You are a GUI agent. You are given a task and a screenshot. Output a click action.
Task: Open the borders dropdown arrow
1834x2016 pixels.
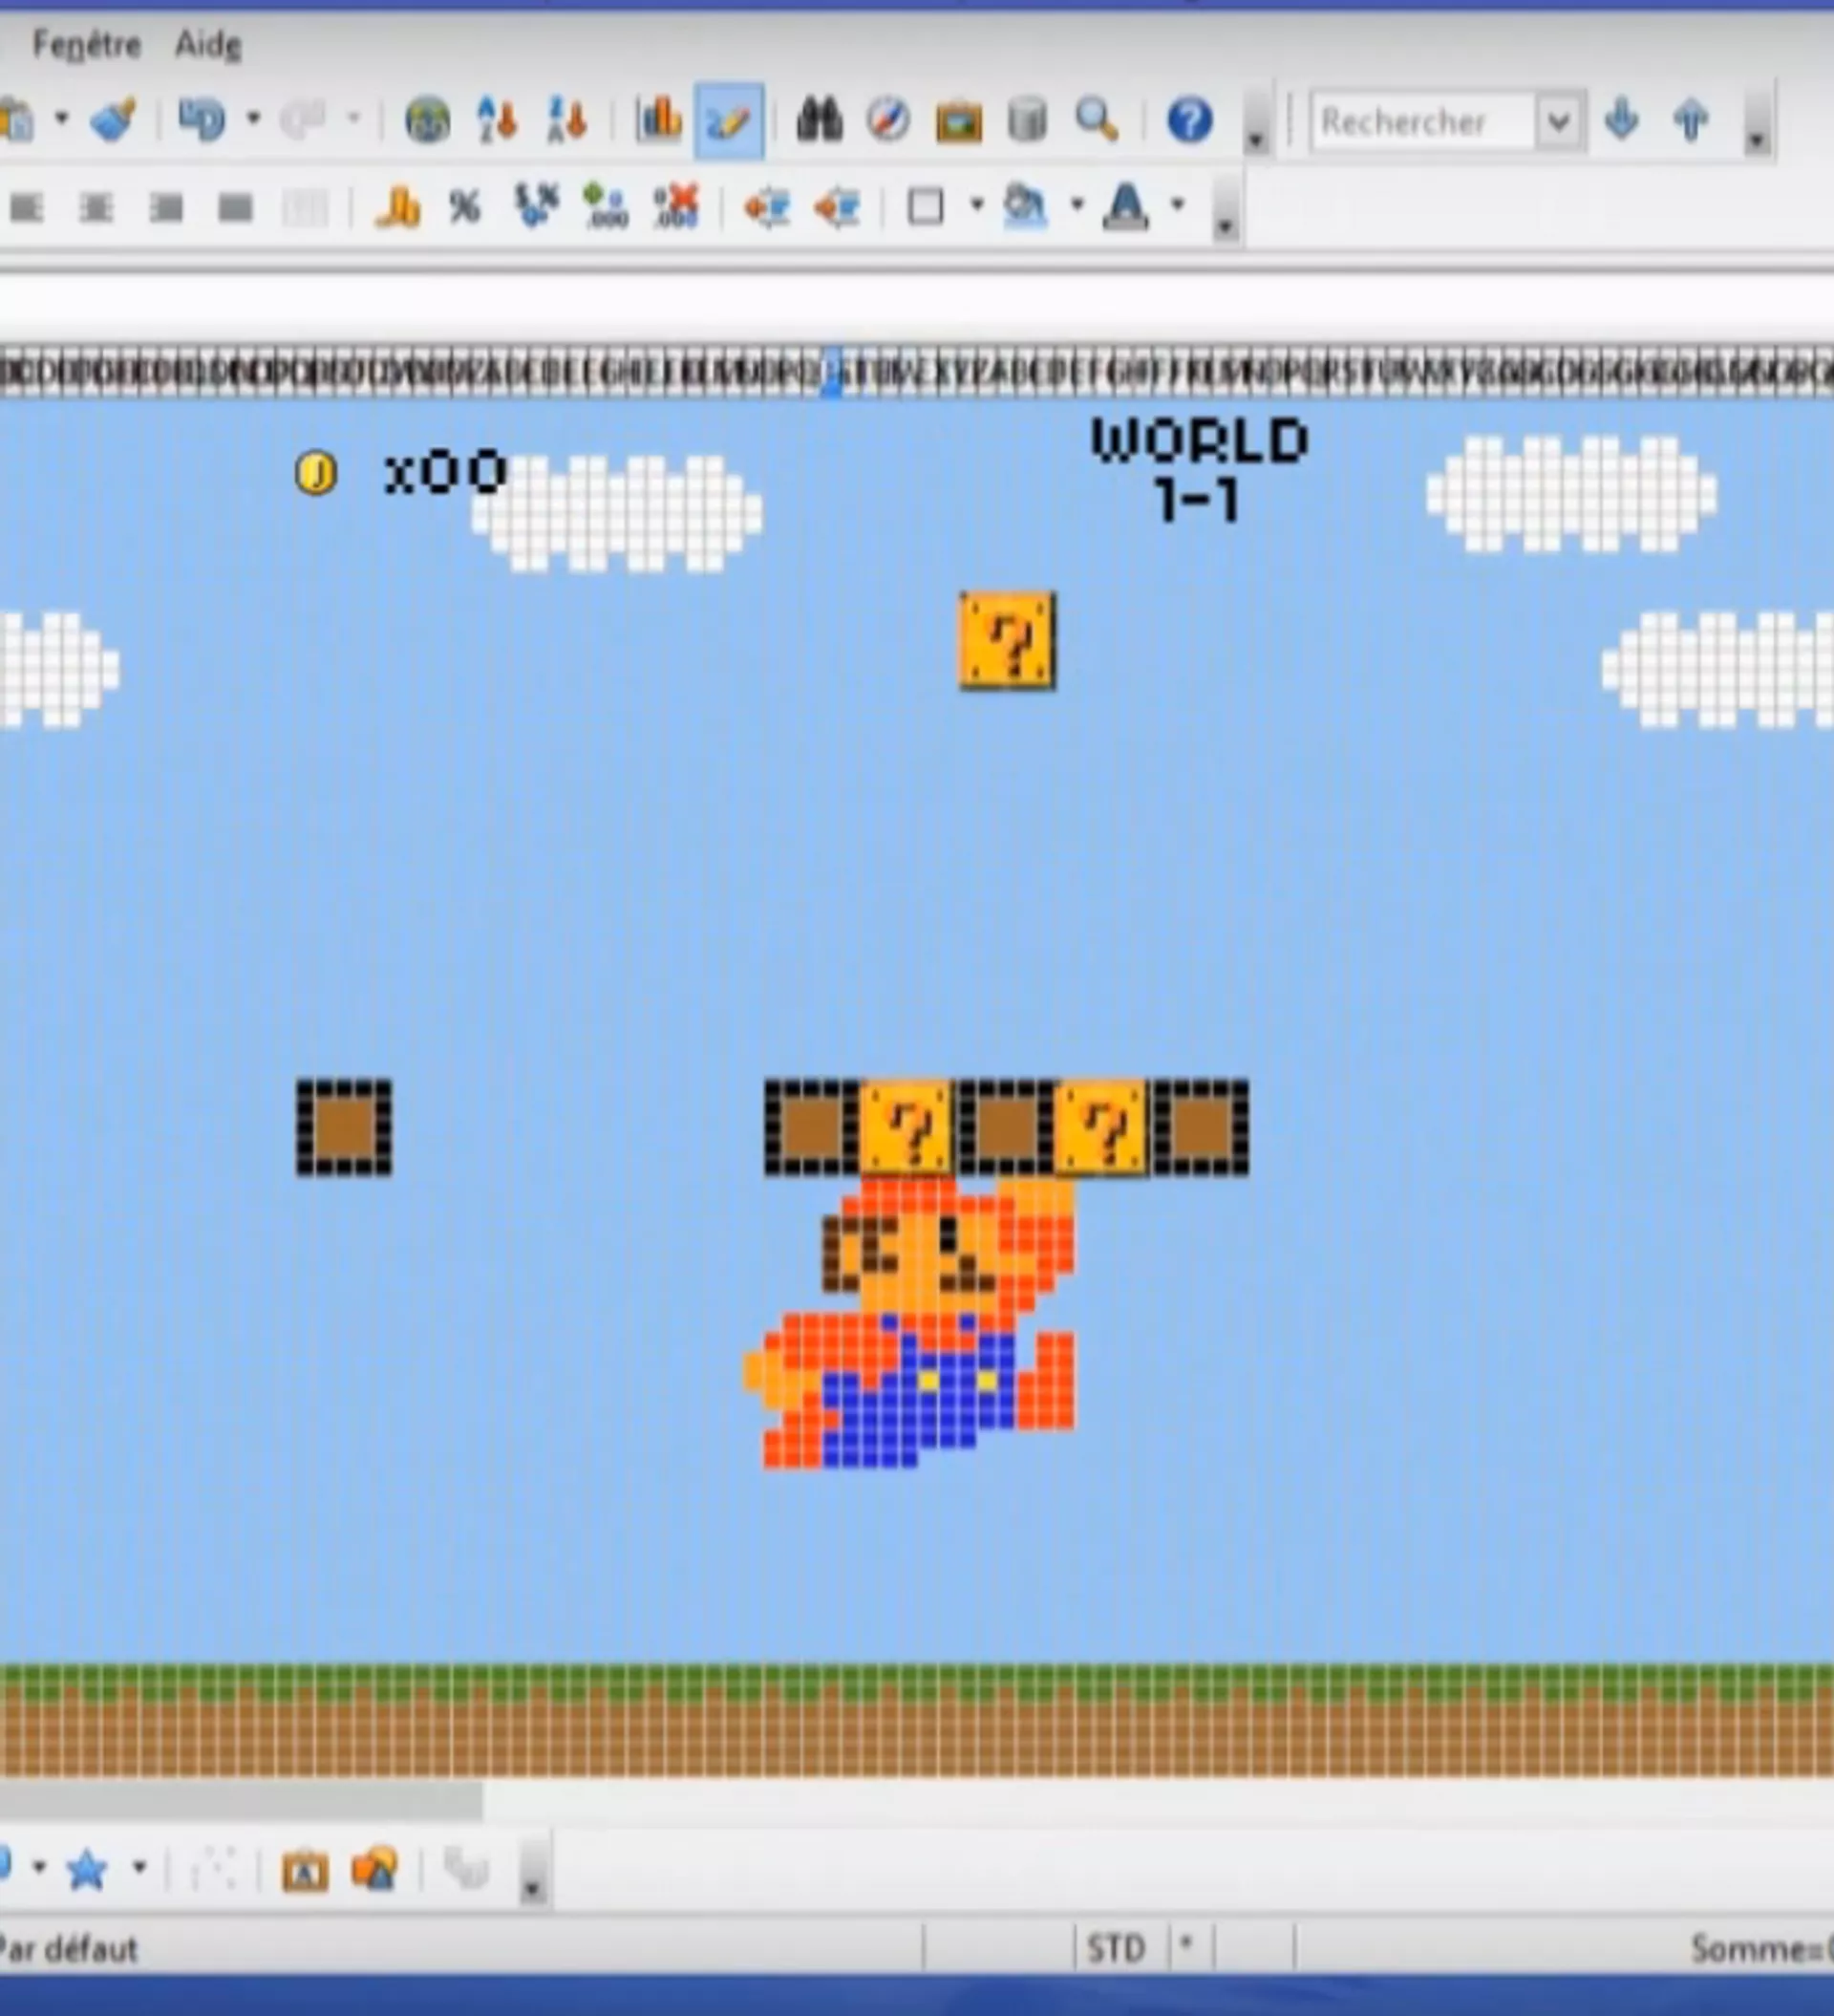pyautogui.click(x=977, y=205)
